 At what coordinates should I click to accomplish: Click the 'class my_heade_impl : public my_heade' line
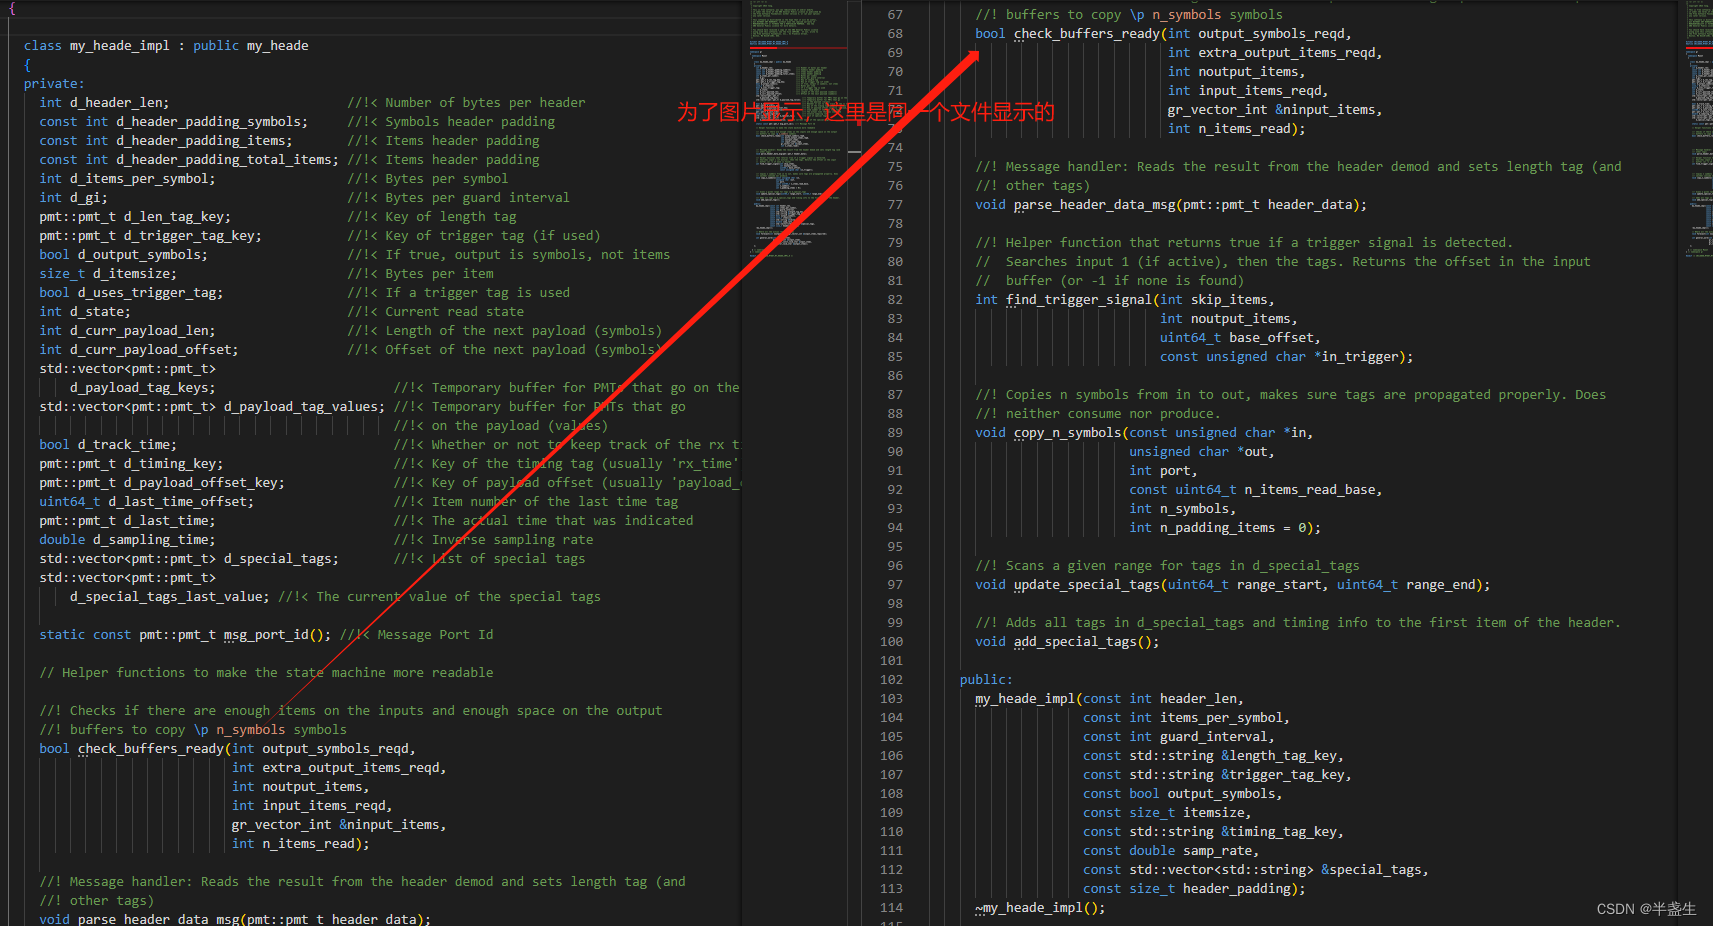(x=166, y=46)
